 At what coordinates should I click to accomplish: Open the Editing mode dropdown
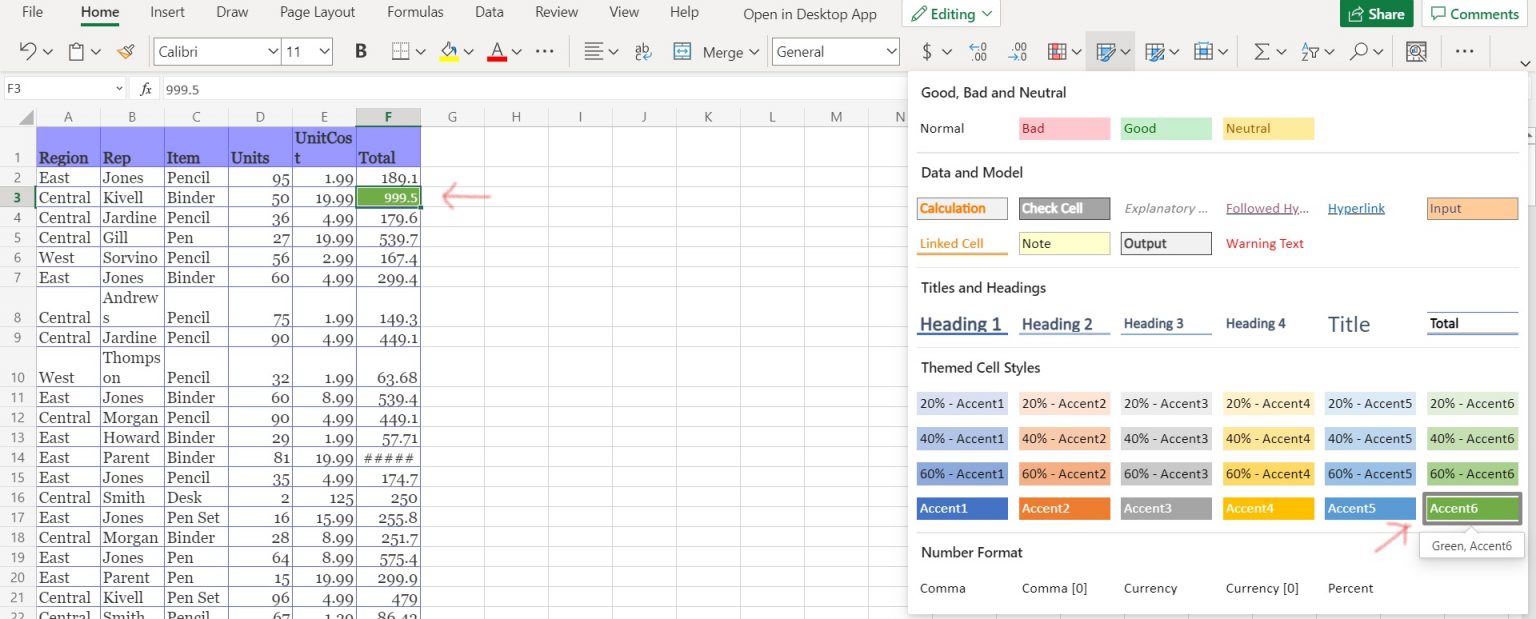coord(951,14)
